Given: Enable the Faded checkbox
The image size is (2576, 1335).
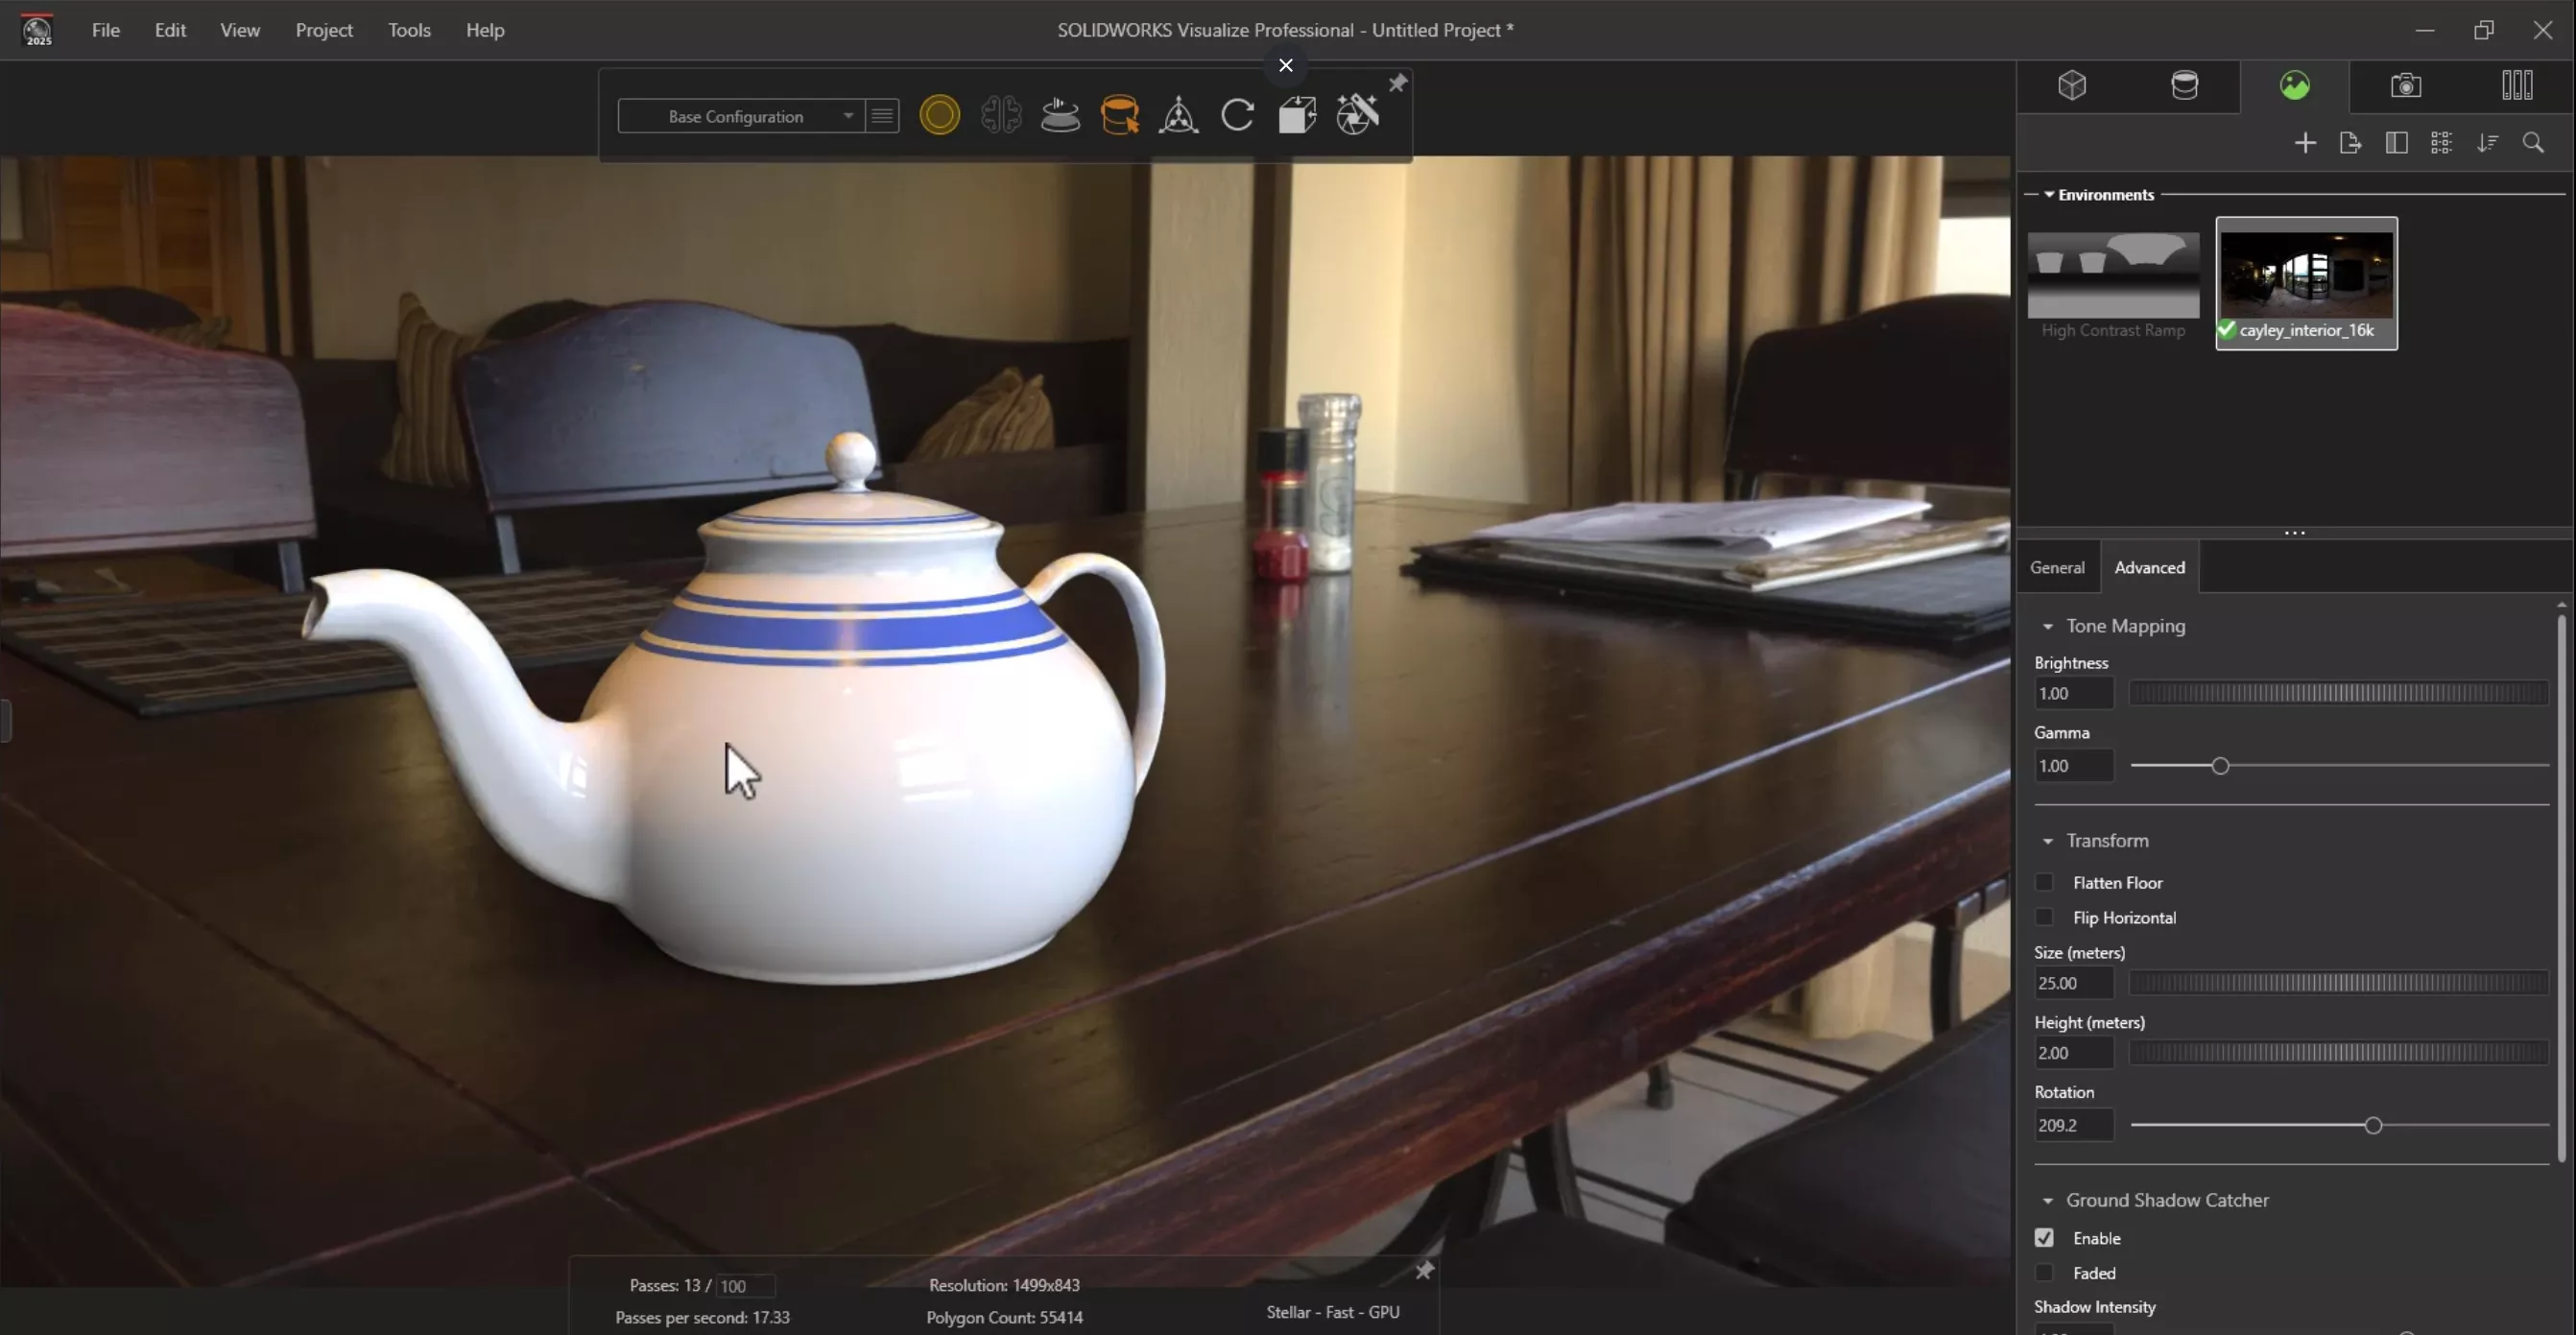Looking at the screenshot, I should click(x=2043, y=1273).
